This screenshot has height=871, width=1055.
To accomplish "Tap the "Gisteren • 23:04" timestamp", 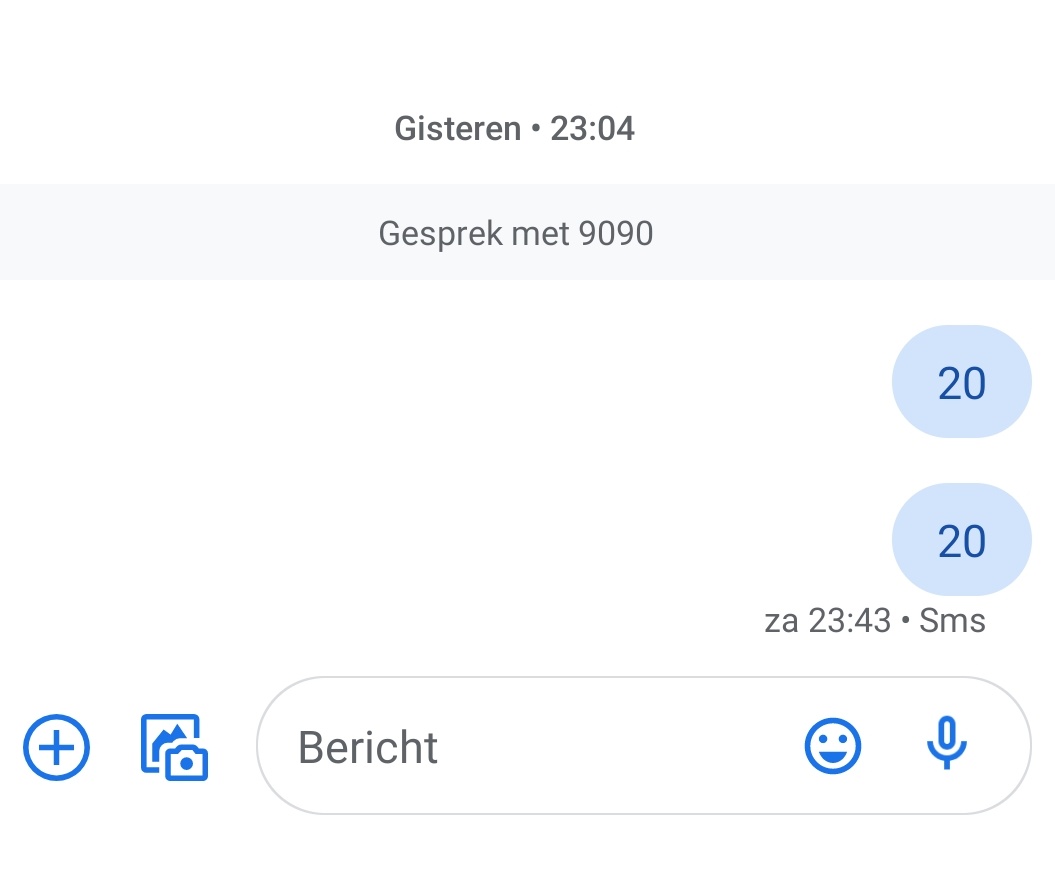I will click(x=515, y=129).
